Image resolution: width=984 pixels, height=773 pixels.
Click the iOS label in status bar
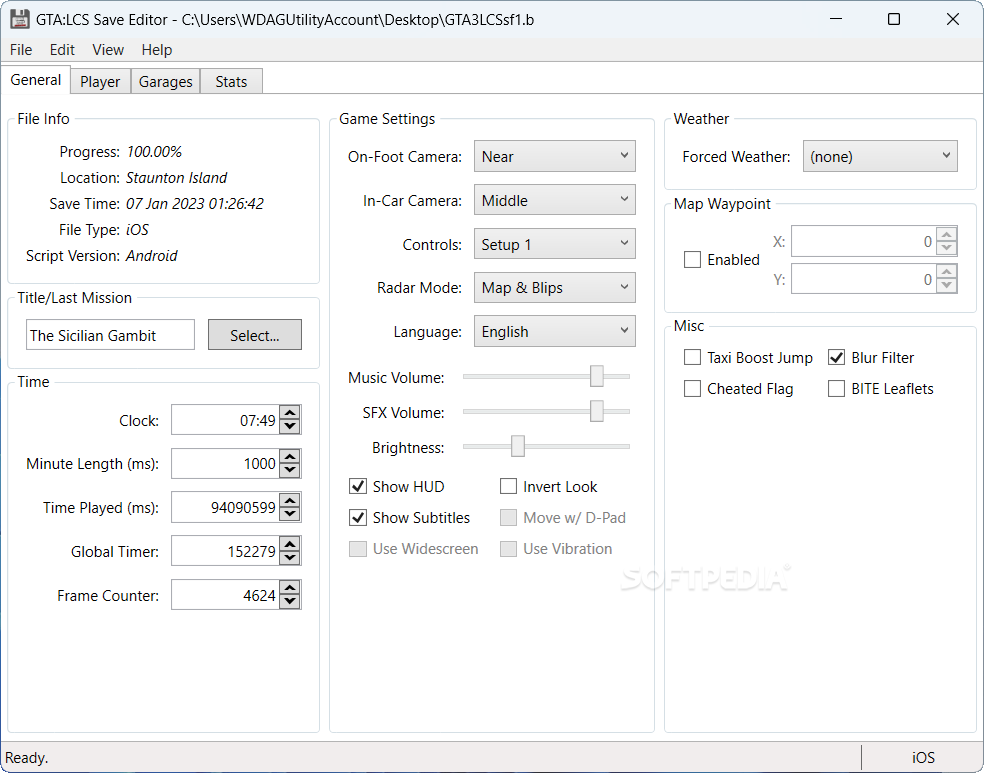pos(923,757)
